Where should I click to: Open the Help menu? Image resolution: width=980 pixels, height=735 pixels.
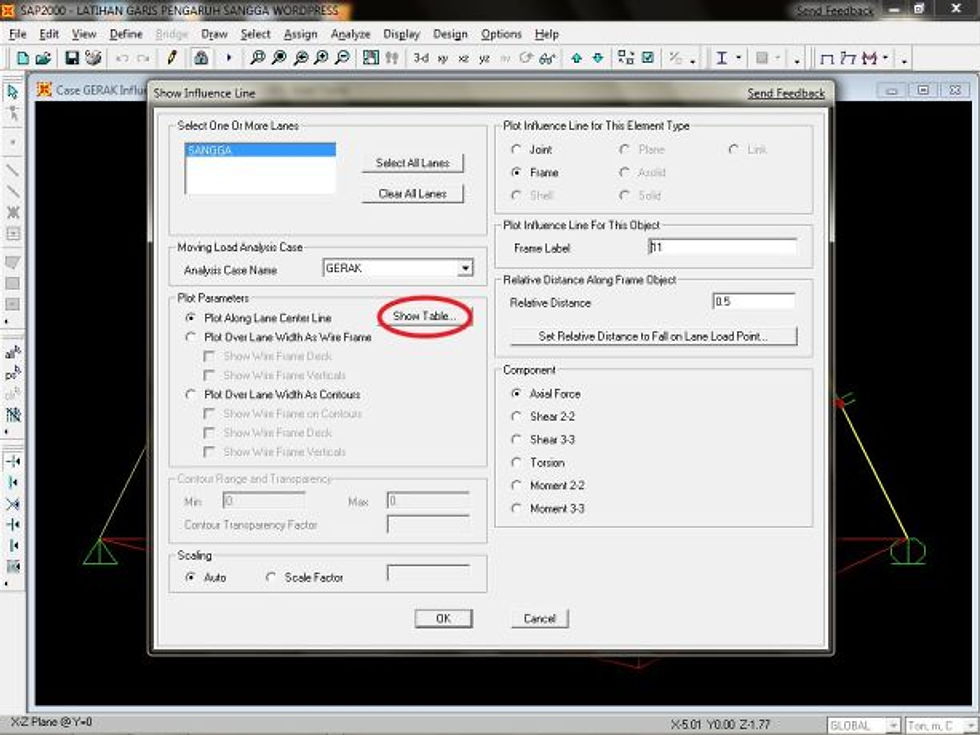(x=546, y=34)
